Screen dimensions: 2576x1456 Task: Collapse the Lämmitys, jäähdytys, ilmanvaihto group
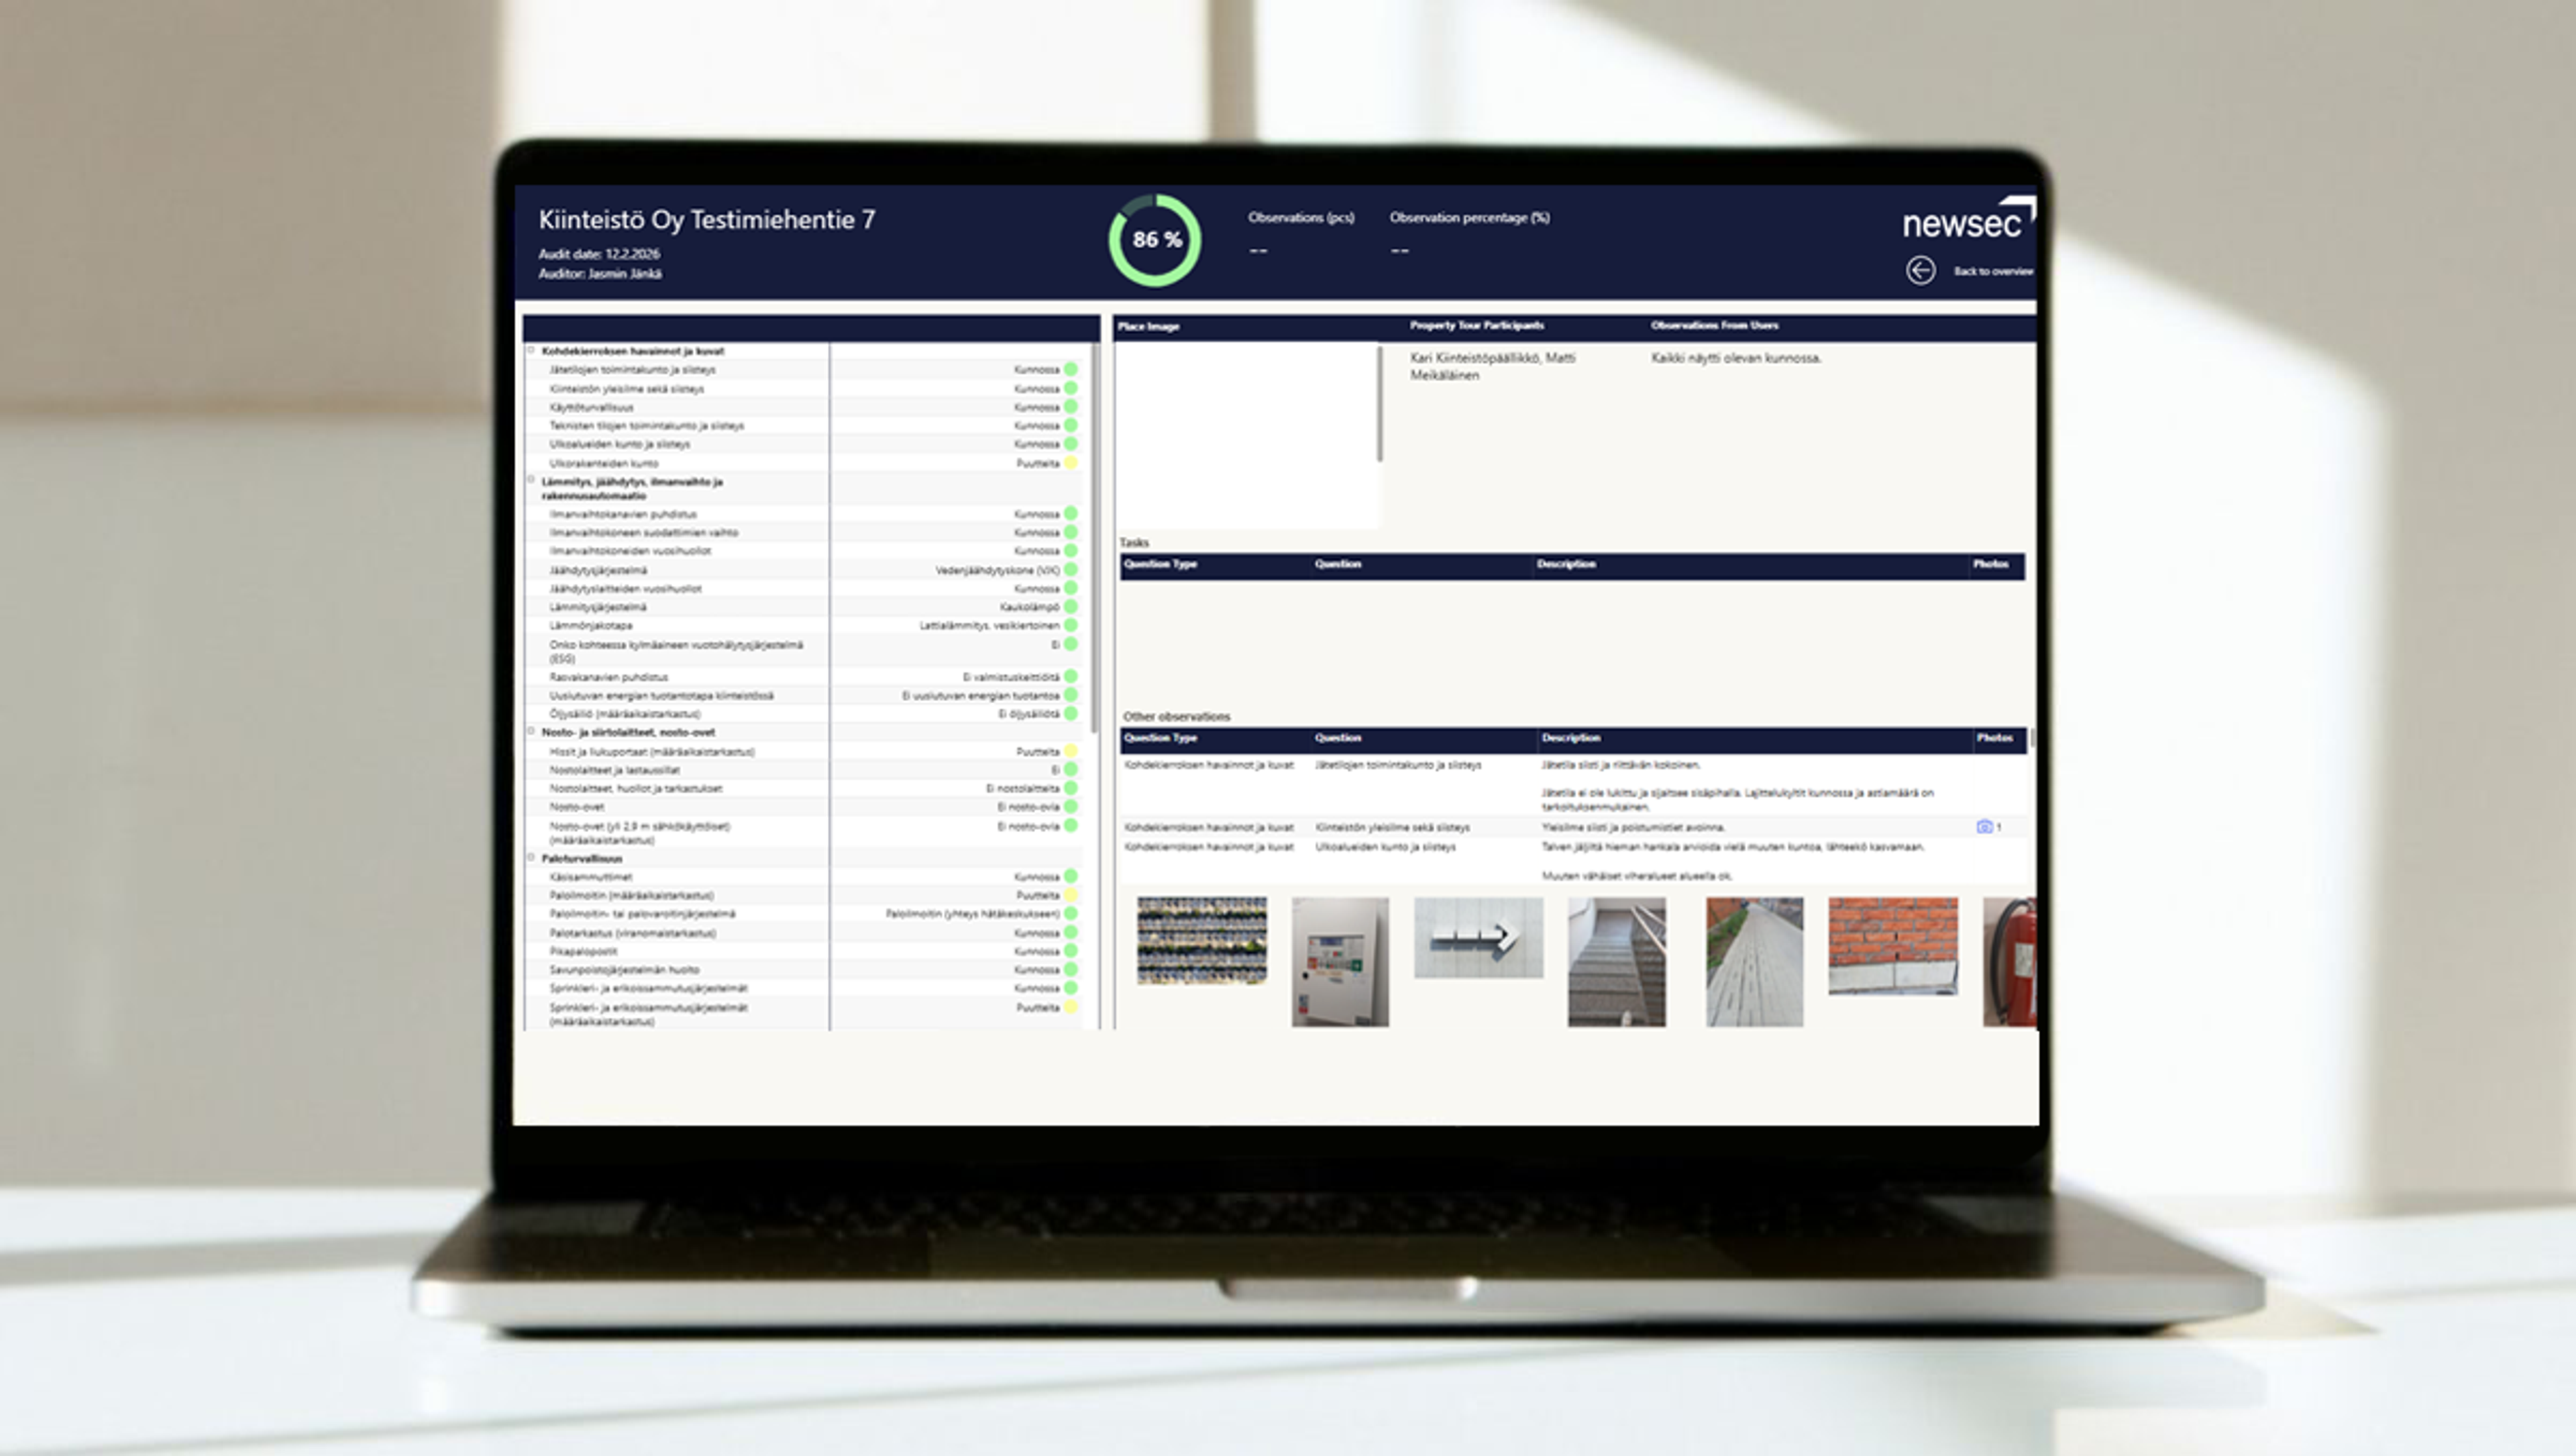tap(531, 480)
